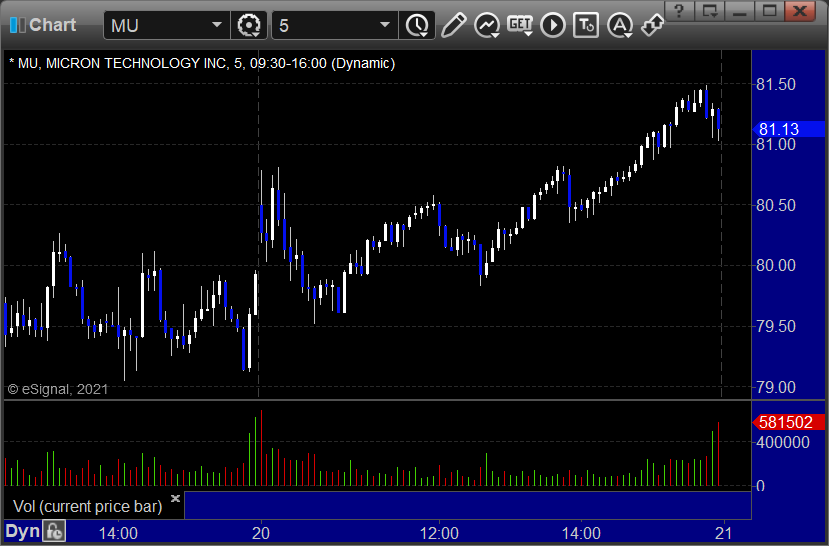Click the To trade icon
Viewport: 829px width, 546px height.
[586, 25]
